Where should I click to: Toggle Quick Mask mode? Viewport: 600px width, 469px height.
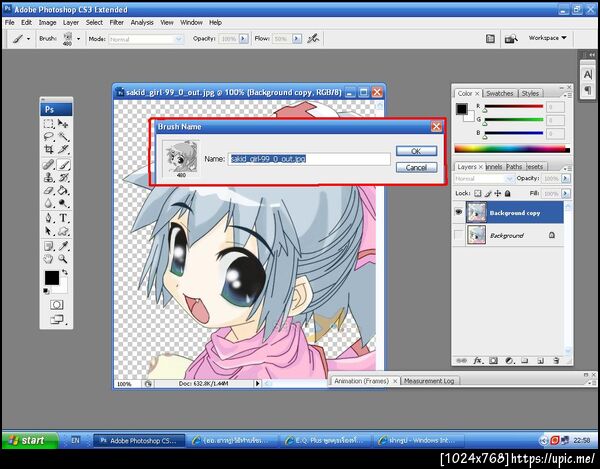(57, 305)
